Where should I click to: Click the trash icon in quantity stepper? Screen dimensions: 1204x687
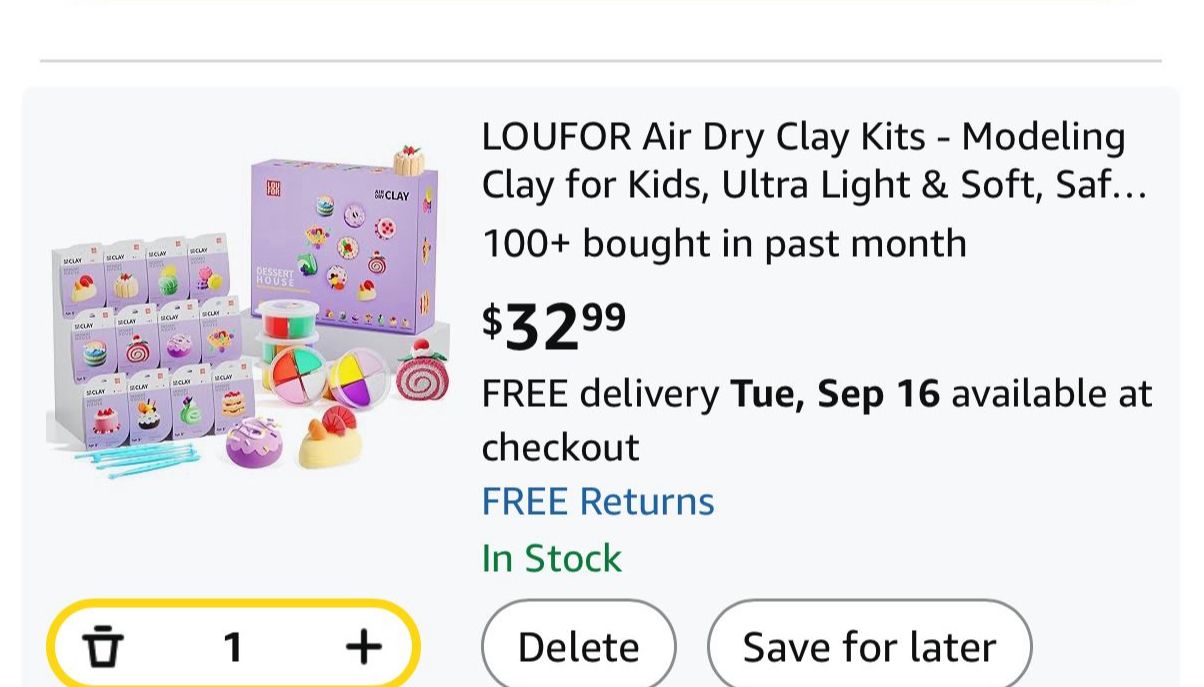101,647
